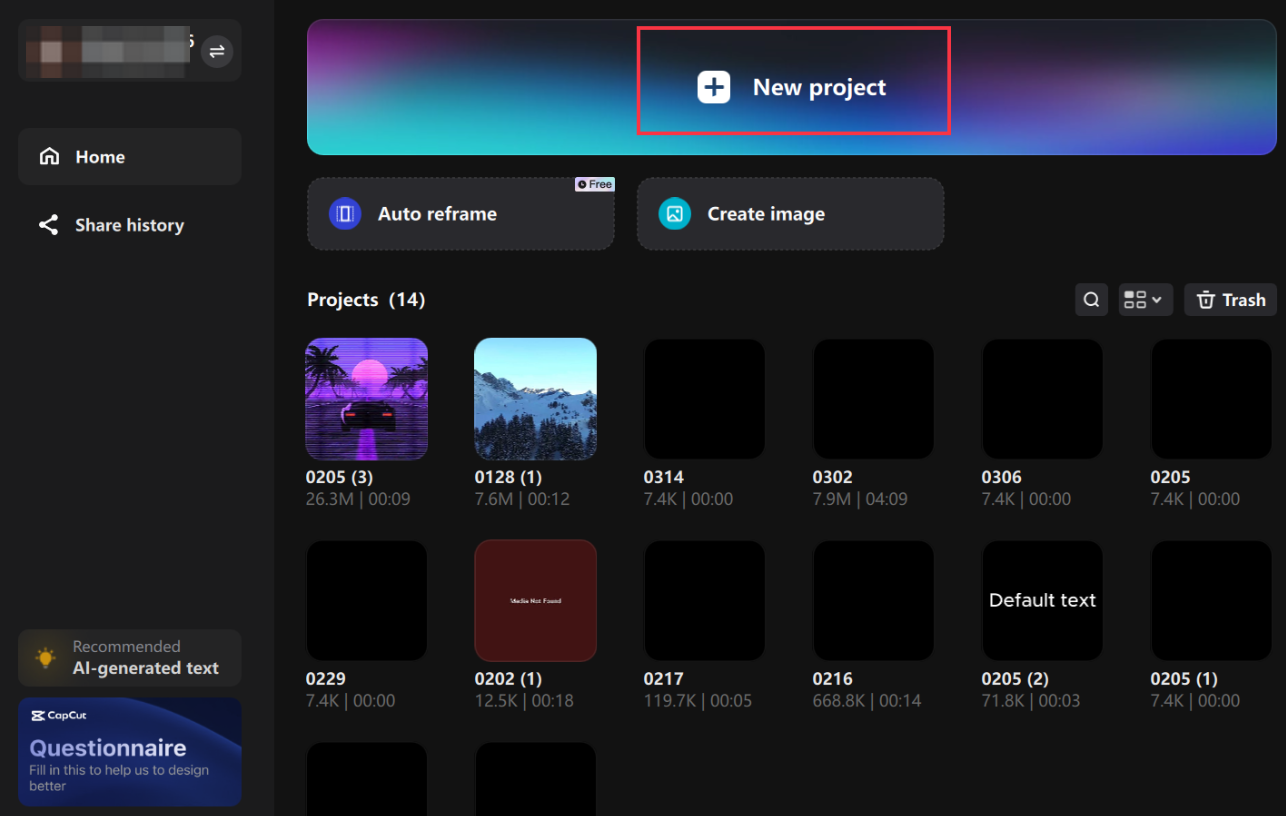Click the "7.9M | 04:09" project info
This screenshot has width=1286, height=816.
click(860, 499)
